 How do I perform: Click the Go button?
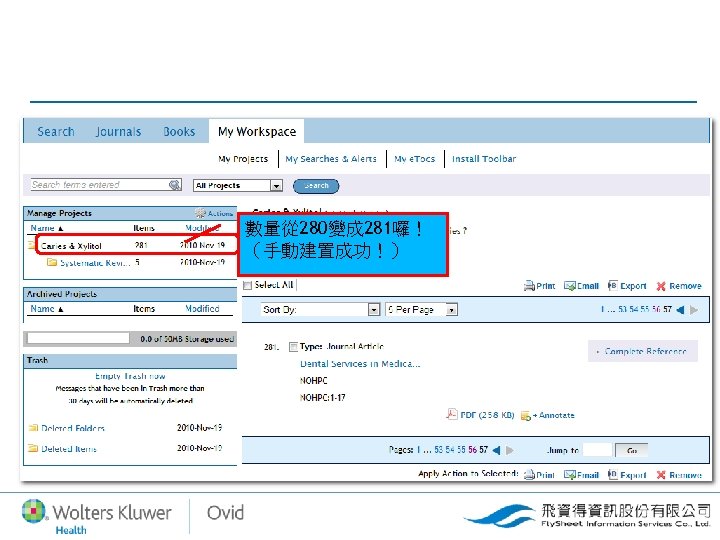[x=632, y=450]
